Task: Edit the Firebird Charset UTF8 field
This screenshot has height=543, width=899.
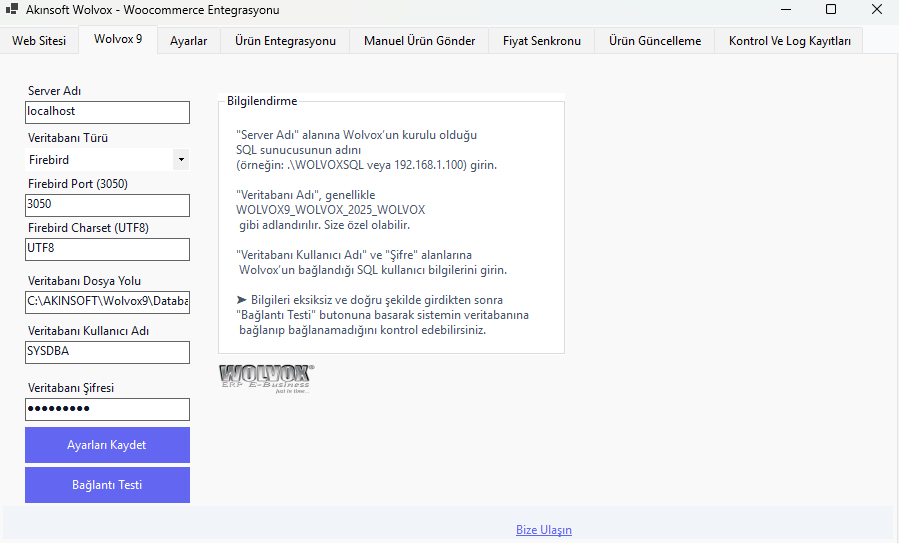Action: coord(107,249)
